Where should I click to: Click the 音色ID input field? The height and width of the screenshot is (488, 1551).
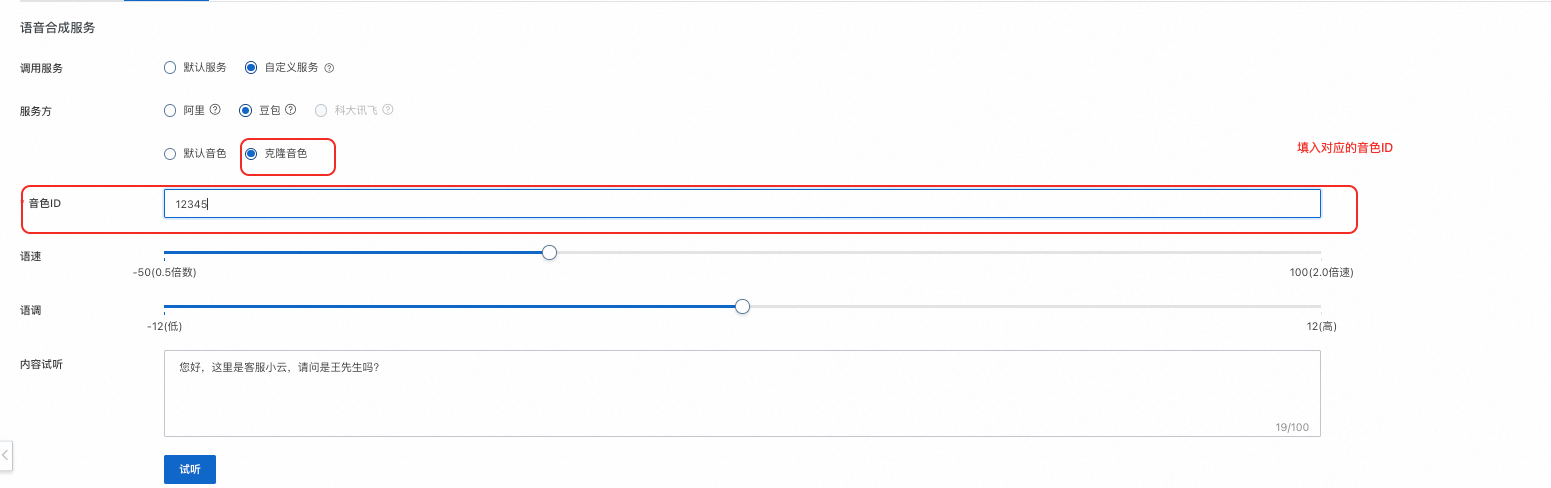click(x=742, y=204)
